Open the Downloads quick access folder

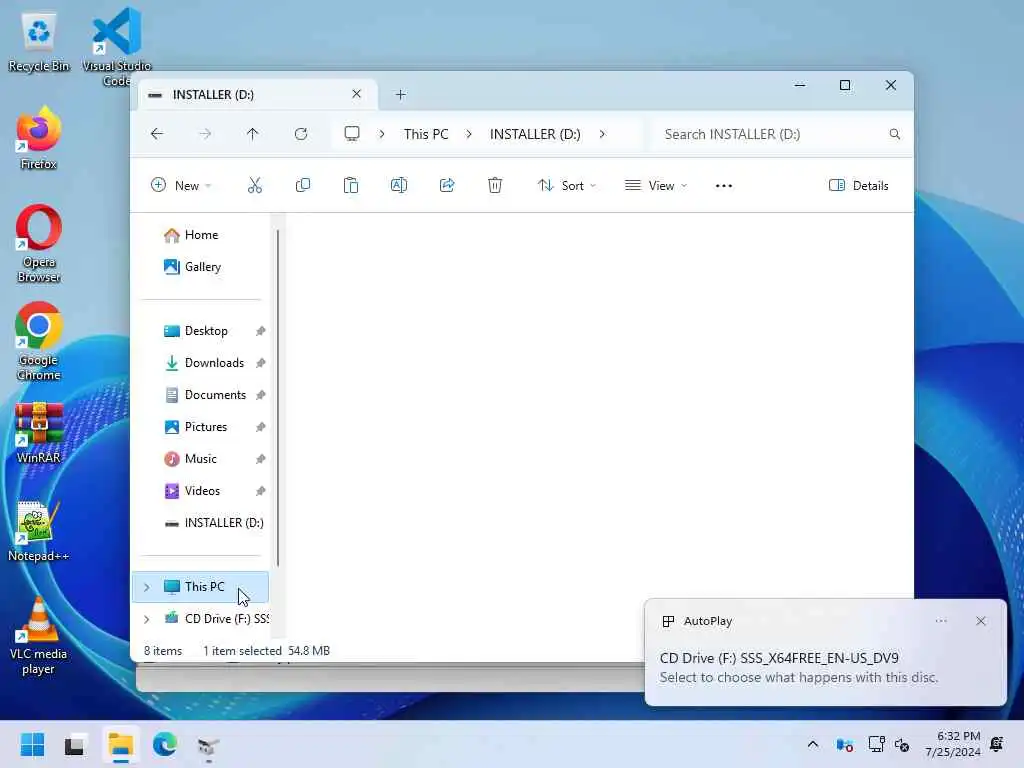201,363
